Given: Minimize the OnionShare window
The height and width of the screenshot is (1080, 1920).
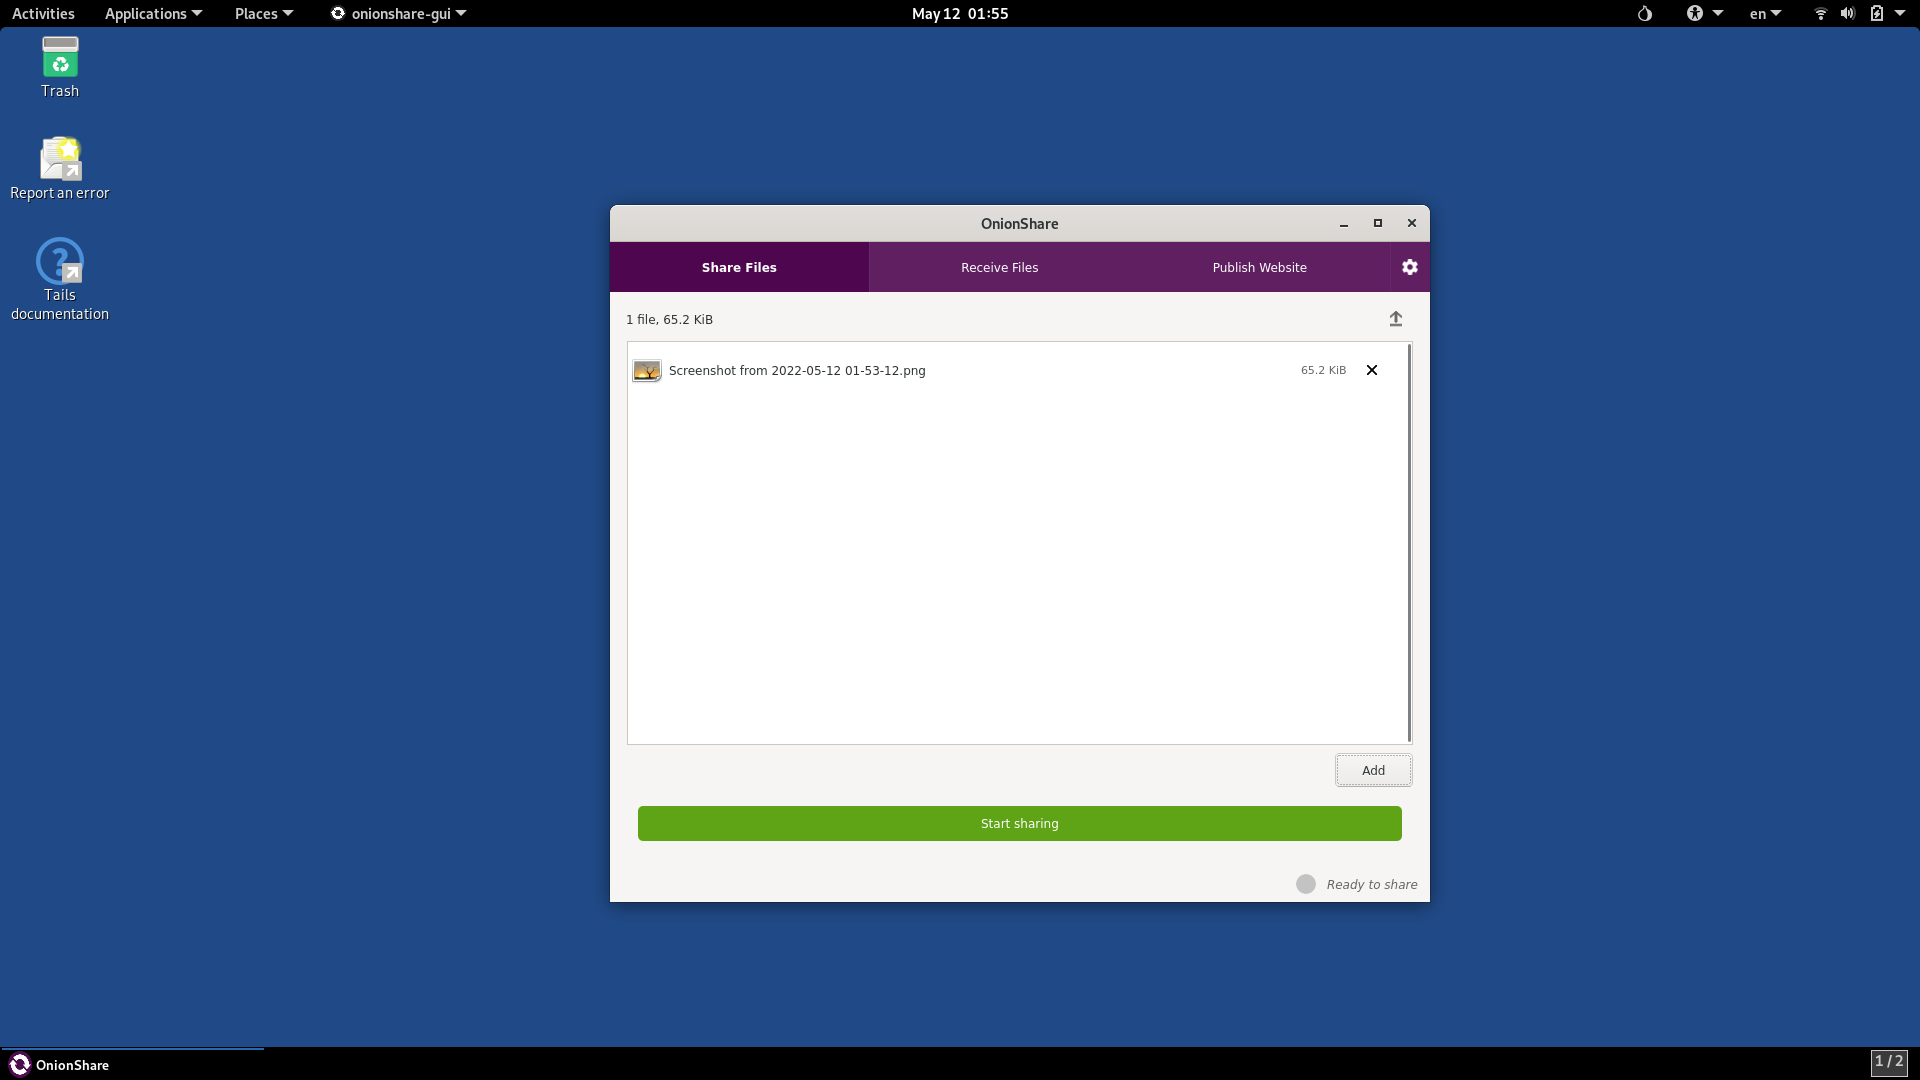Looking at the screenshot, I should [x=1344, y=224].
